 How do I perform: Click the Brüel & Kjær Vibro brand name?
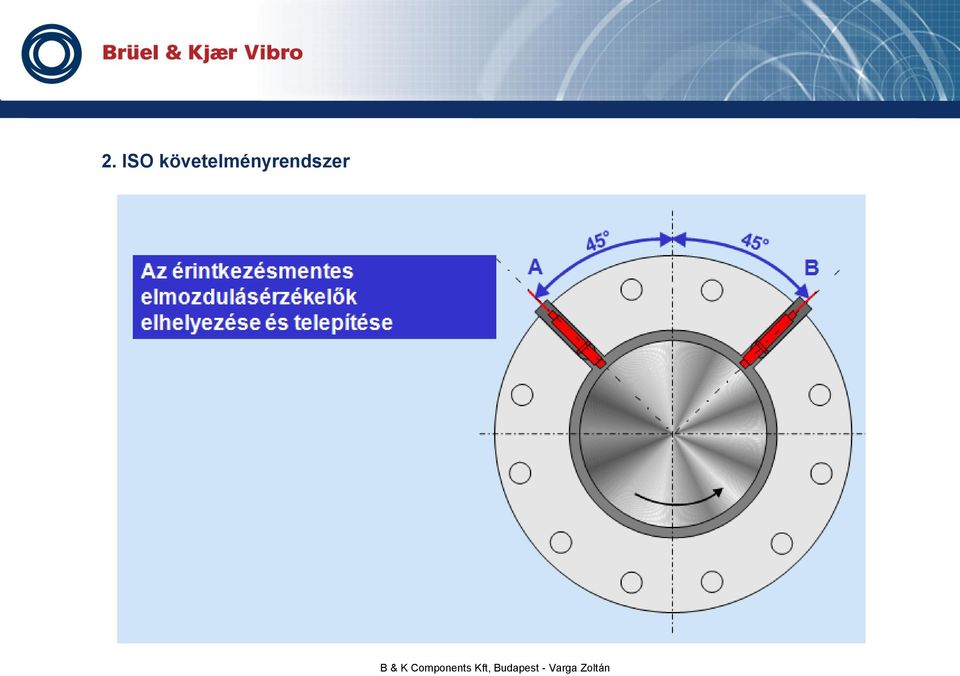(x=203, y=53)
